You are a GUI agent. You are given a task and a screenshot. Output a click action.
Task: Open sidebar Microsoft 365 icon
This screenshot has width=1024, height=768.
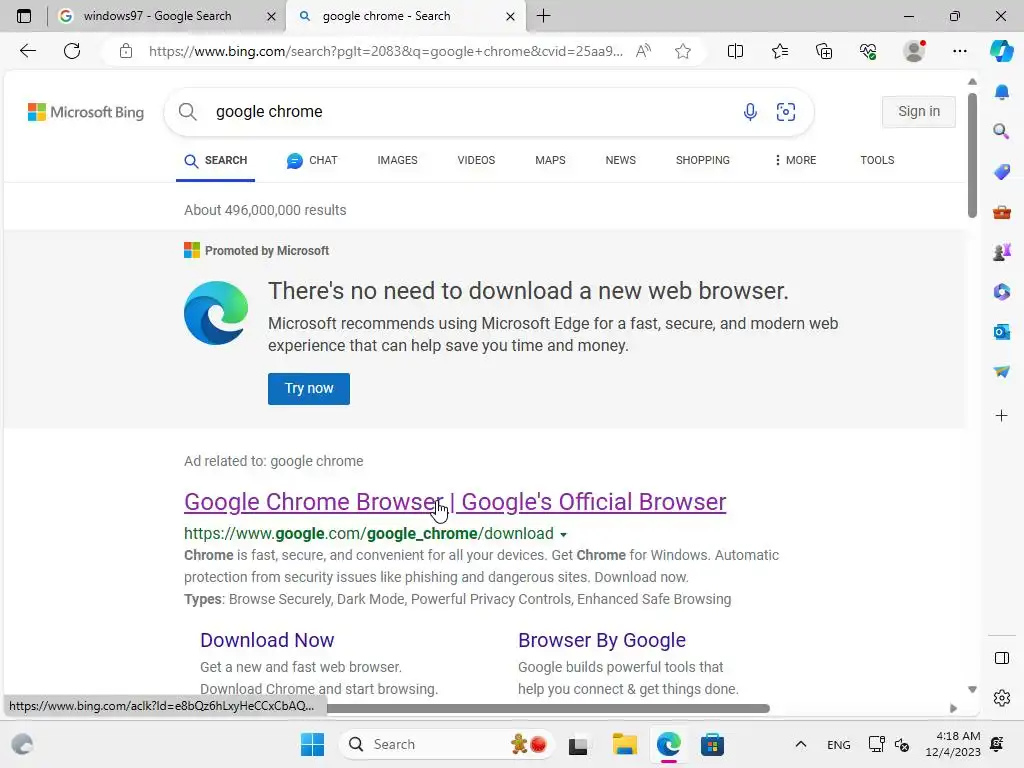coord(1001,292)
